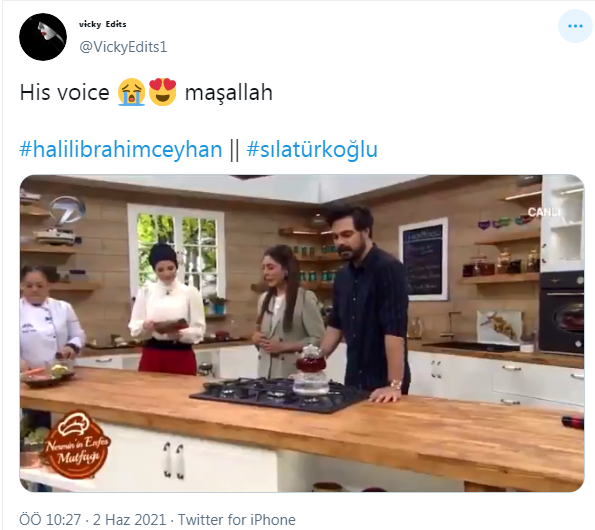Open the Twitter for iPhone source link
Image resolution: width=595 pixels, height=530 pixels.
click(x=237, y=519)
